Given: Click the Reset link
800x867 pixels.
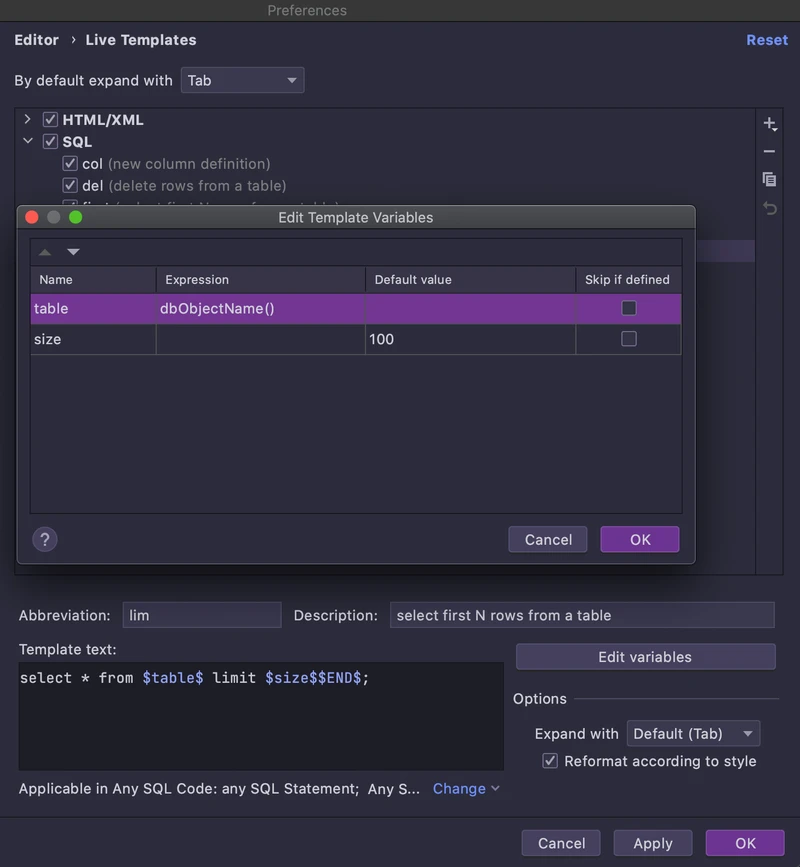Looking at the screenshot, I should pos(767,40).
